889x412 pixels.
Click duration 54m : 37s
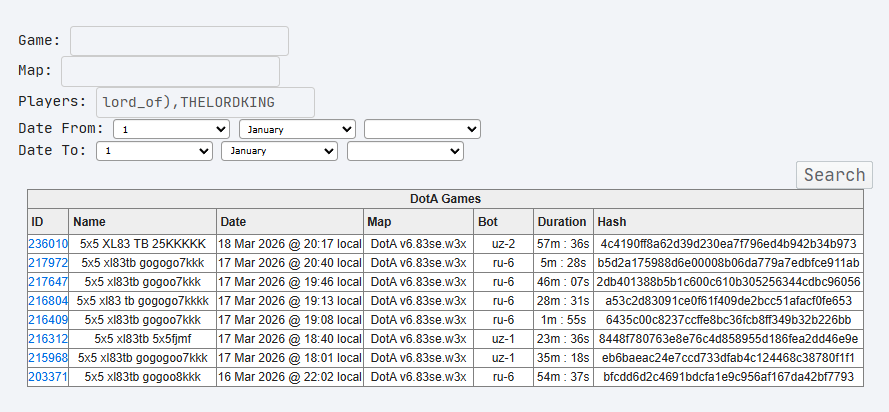564,377
